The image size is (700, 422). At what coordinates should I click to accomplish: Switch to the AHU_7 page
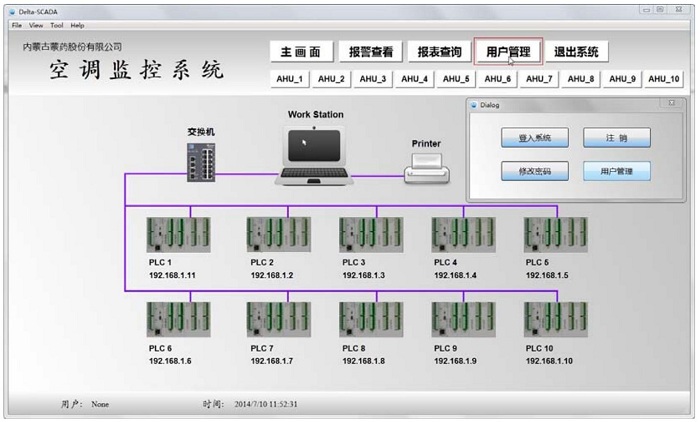point(539,79)
